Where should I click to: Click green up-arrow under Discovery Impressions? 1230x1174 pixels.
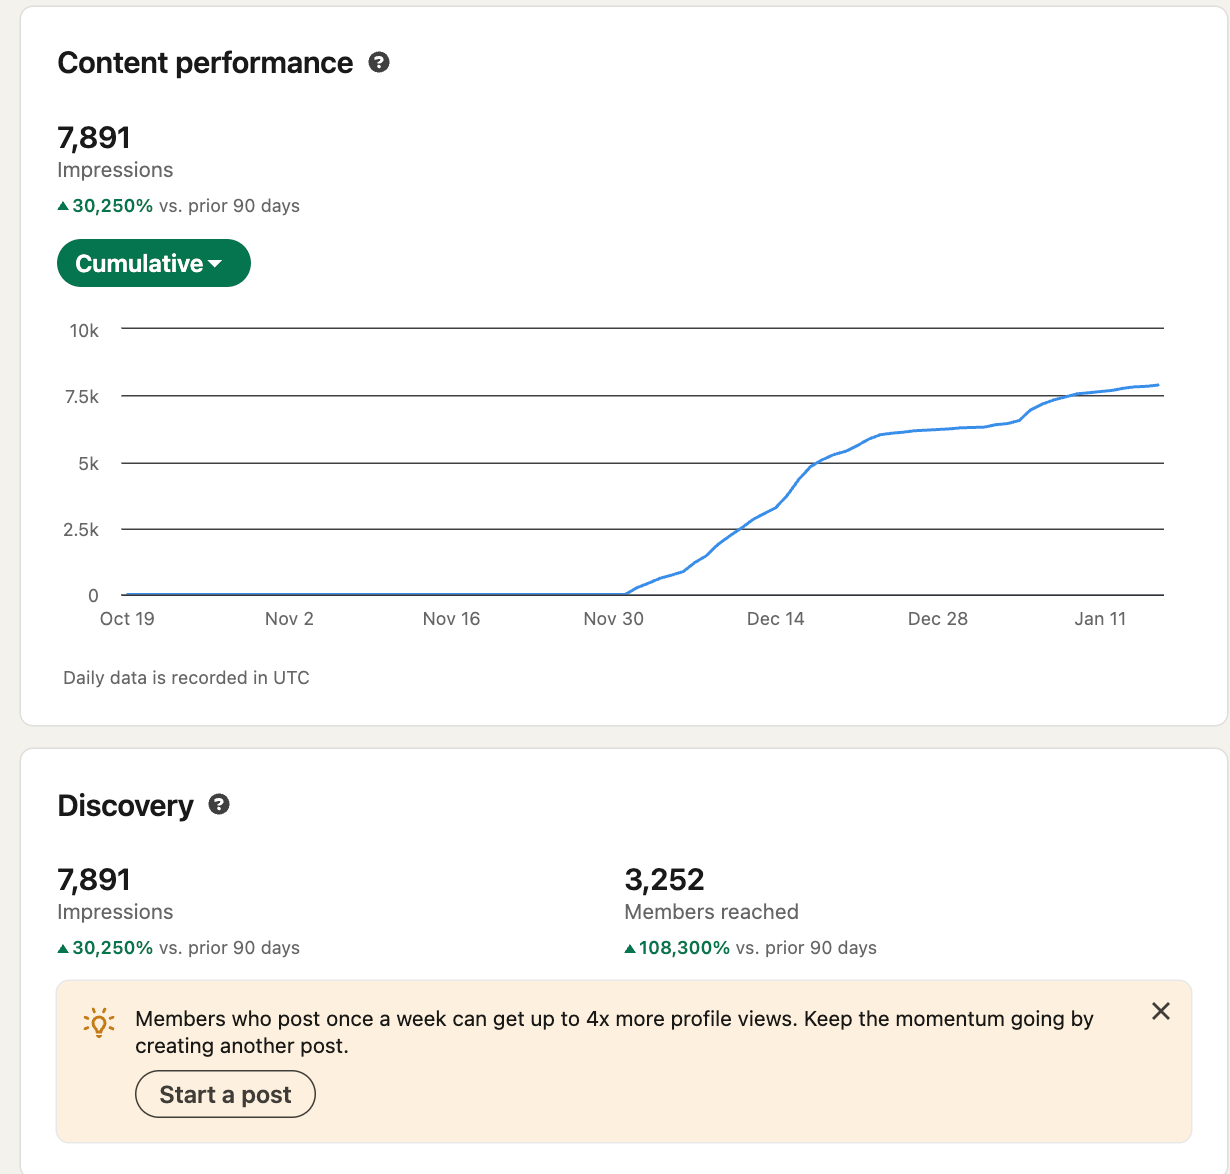click(63, 948)
